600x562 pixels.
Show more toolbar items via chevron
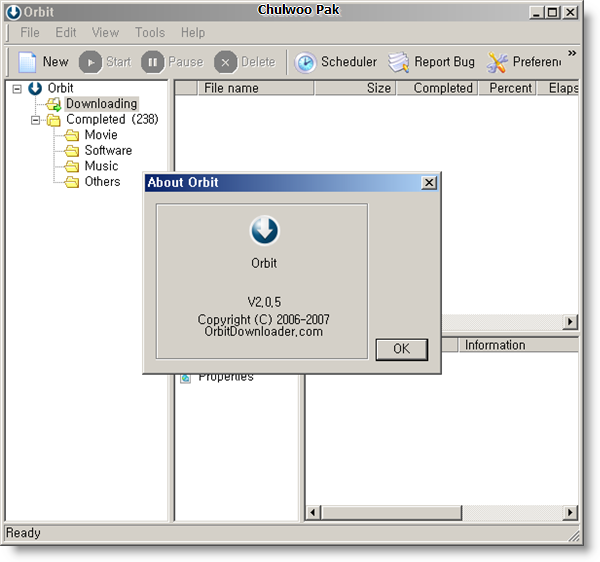pyautogui.click(x=572, y=53)
